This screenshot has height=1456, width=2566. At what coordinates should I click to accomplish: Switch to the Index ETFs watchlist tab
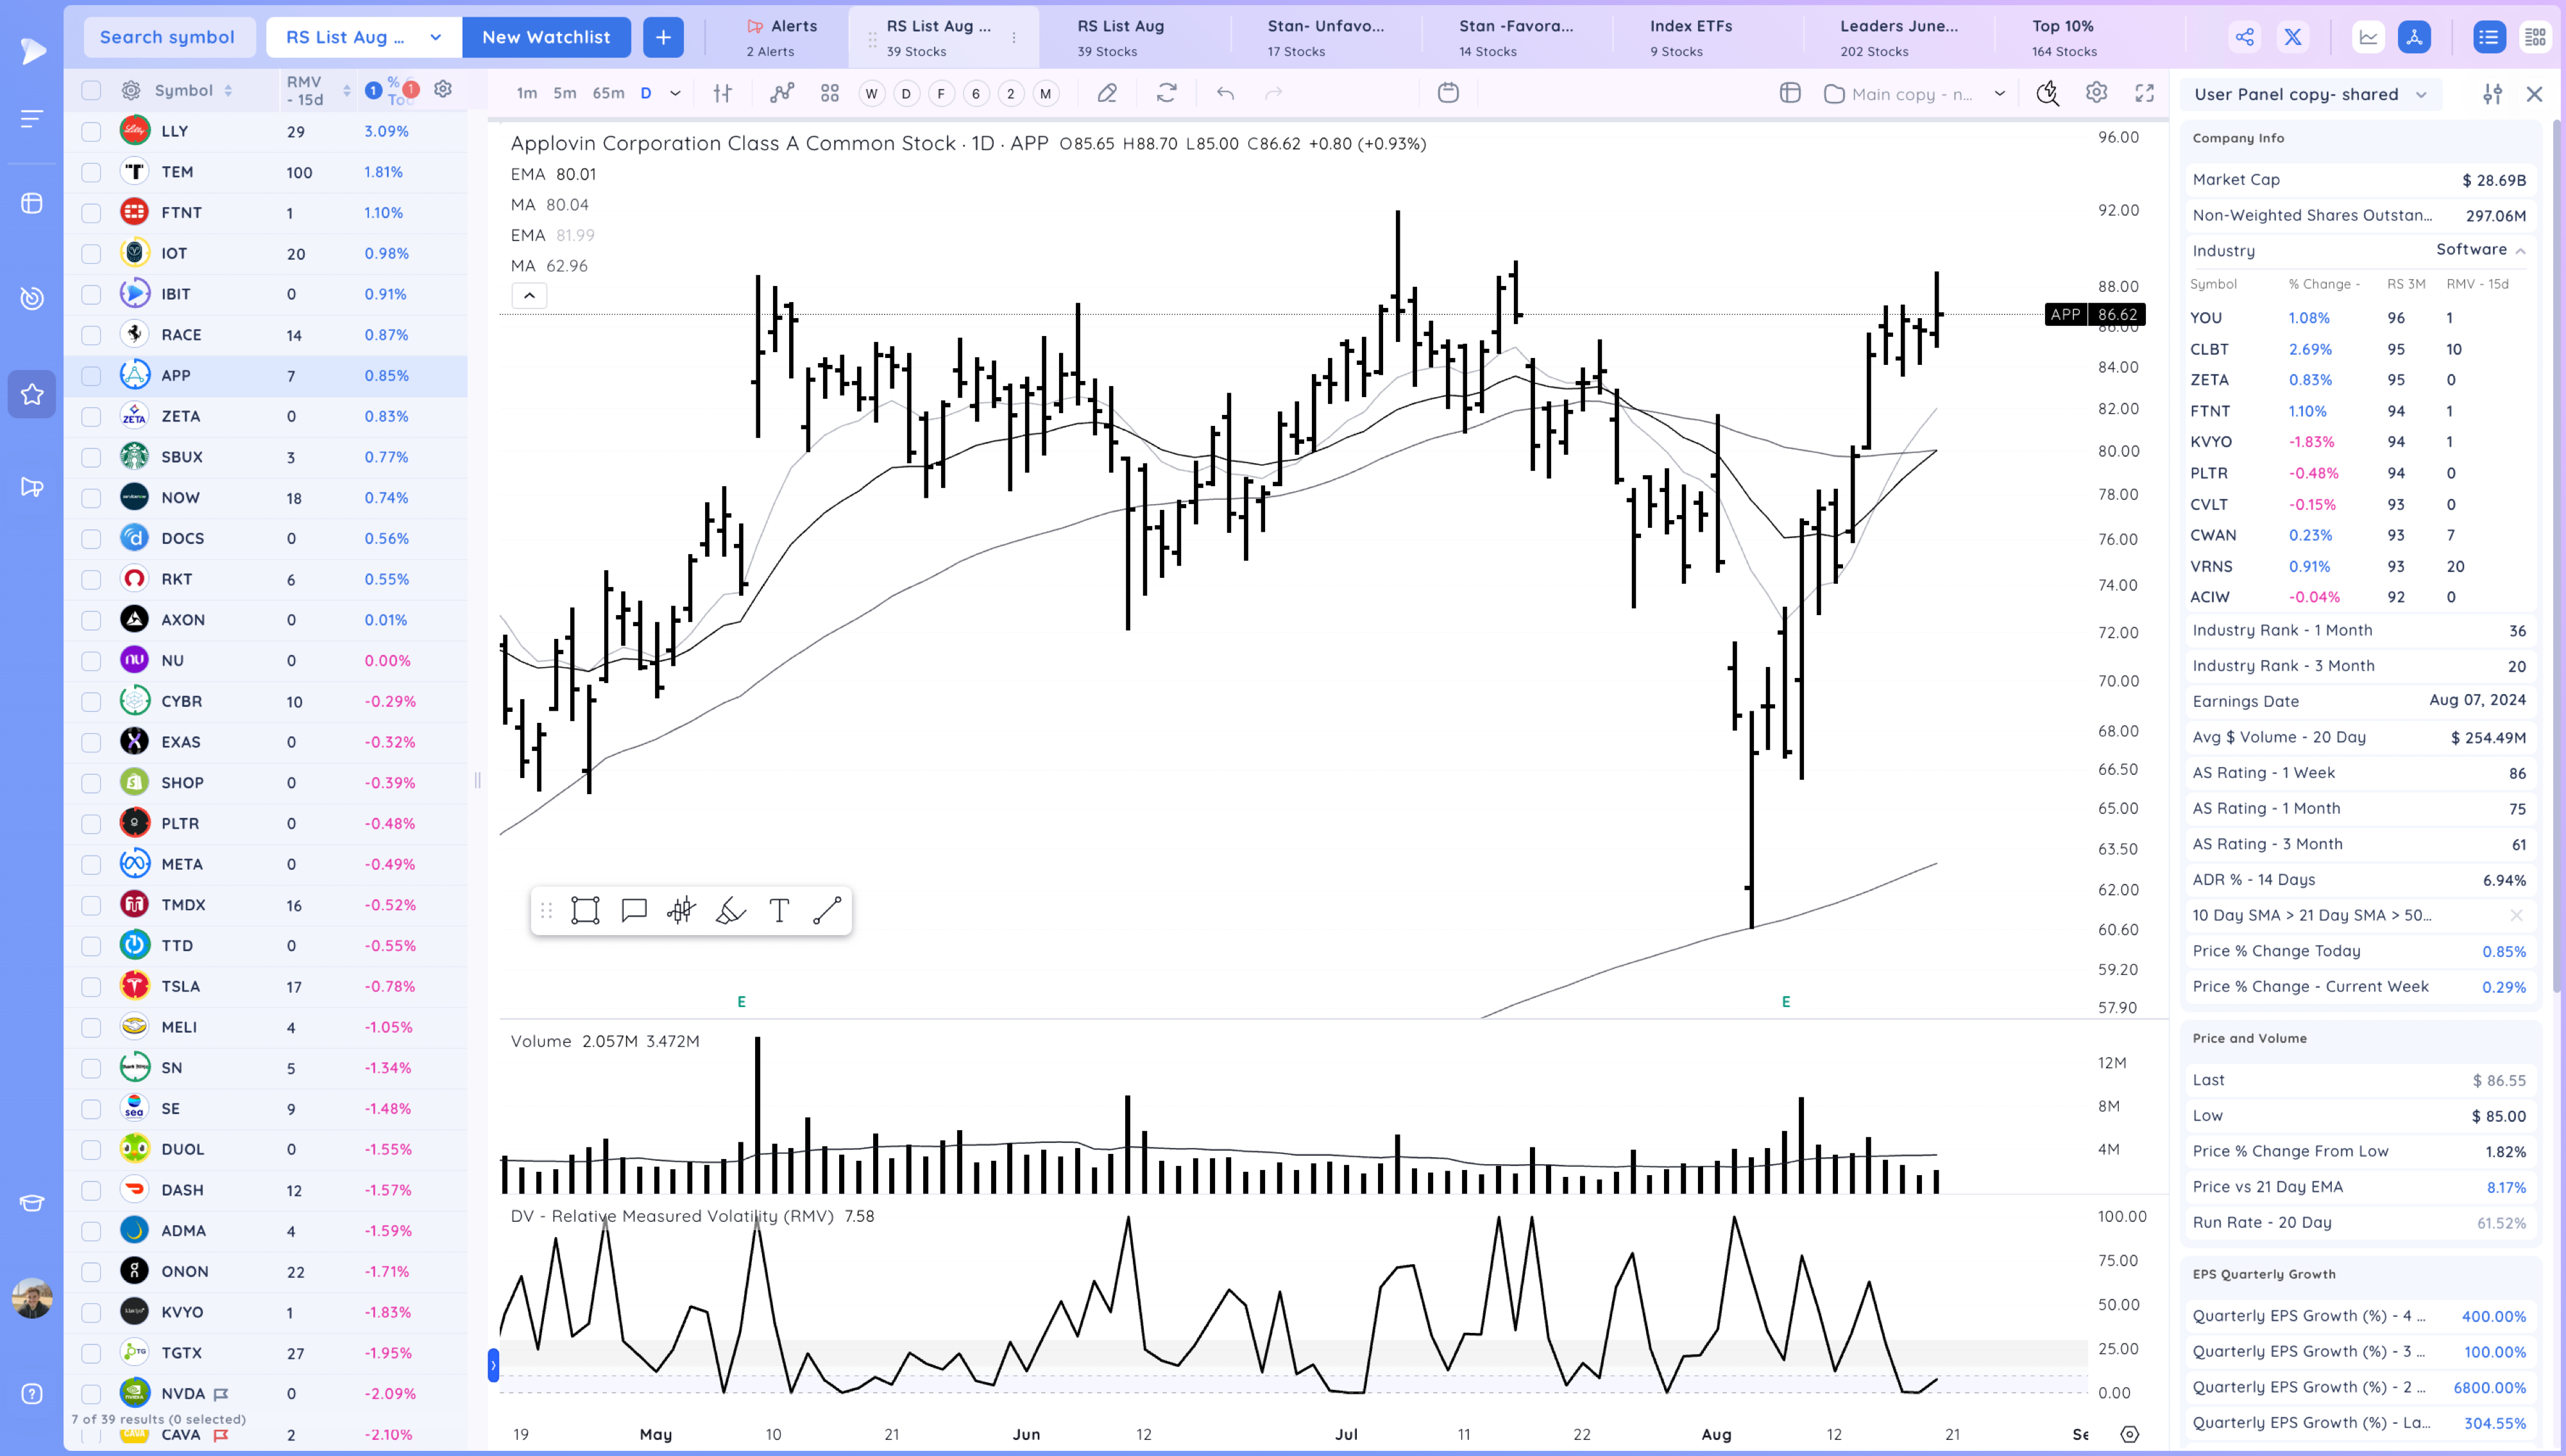[1690, 37]
